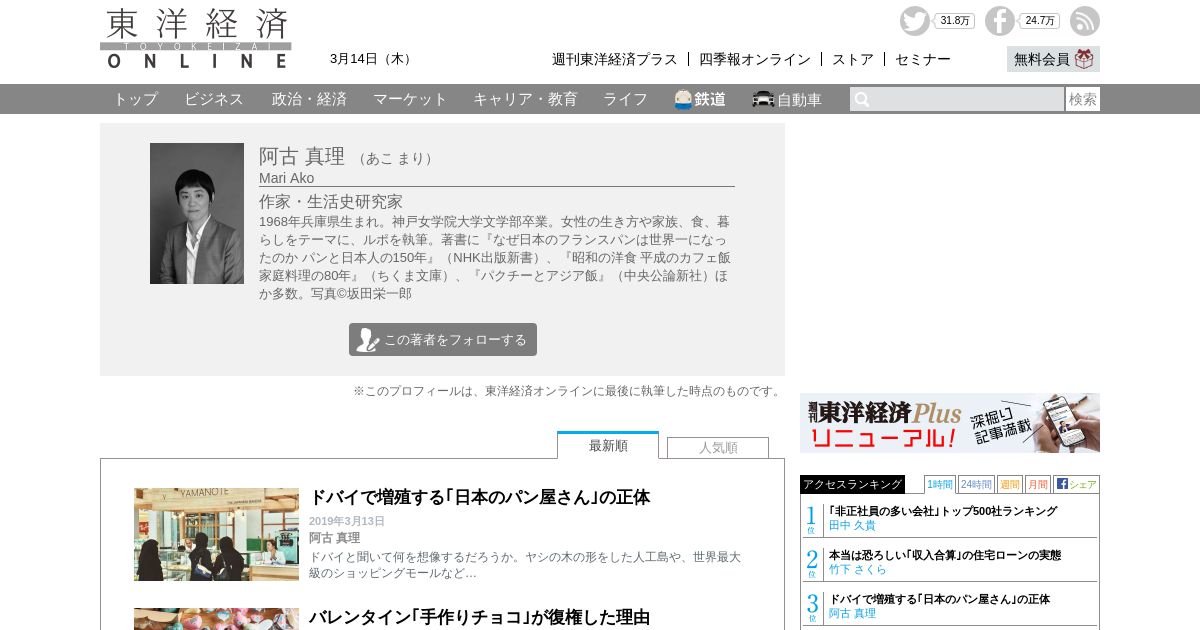Open ranking 2 本当は恐ろしい「収入合算」の住宅ローンの実態

coord(945,555)
